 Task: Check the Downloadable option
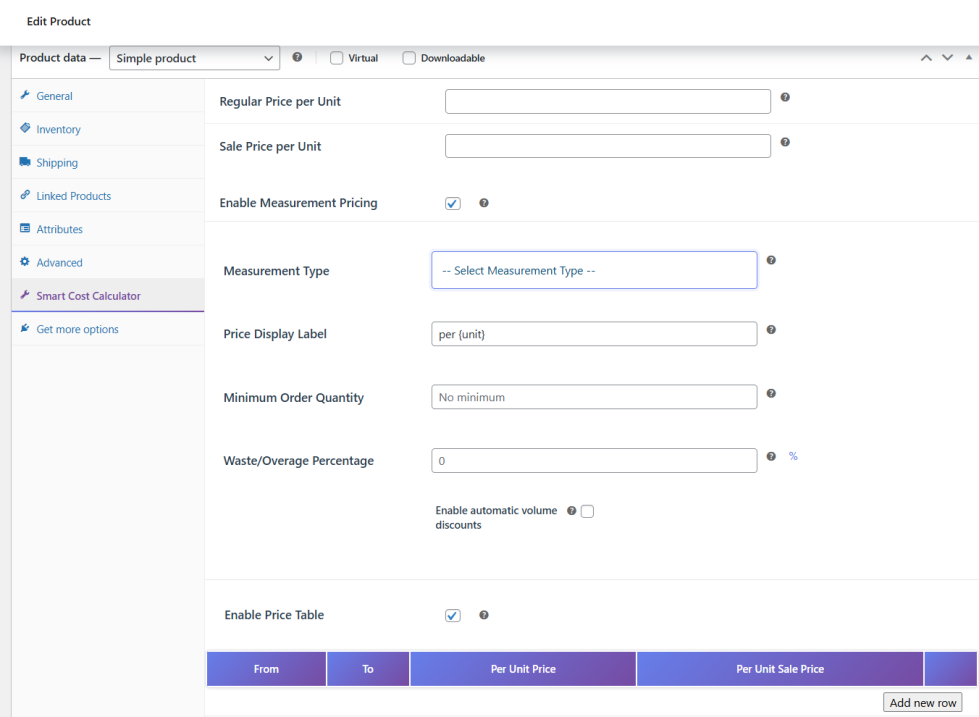(409, 58)
